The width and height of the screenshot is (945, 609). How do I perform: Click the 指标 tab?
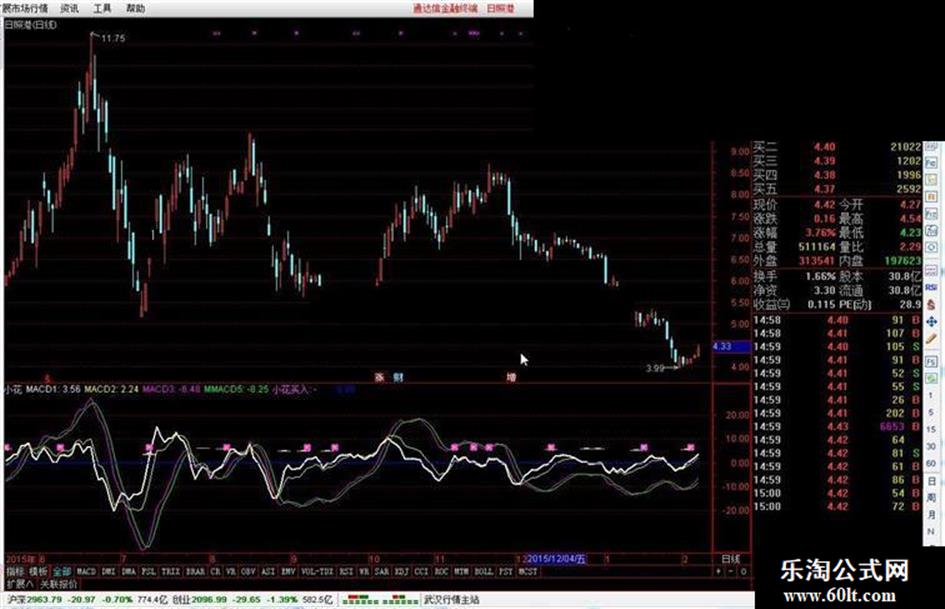point(15,571)
